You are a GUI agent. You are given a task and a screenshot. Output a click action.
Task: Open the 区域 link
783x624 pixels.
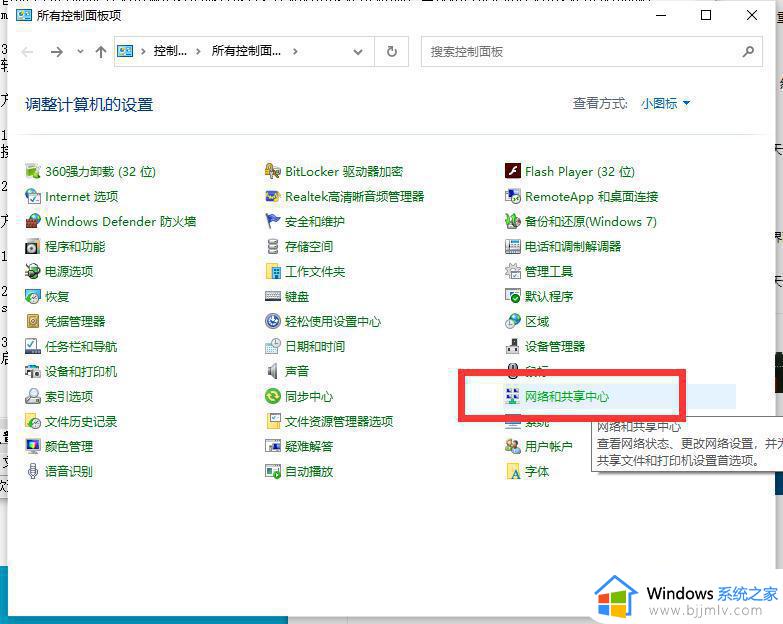[x=537, y=321]
